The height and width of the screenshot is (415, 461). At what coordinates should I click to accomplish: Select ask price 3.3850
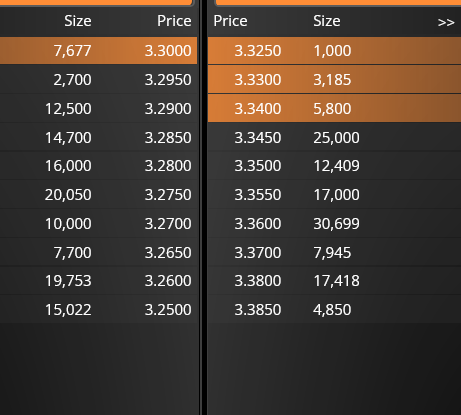click(x=258, y=310)
